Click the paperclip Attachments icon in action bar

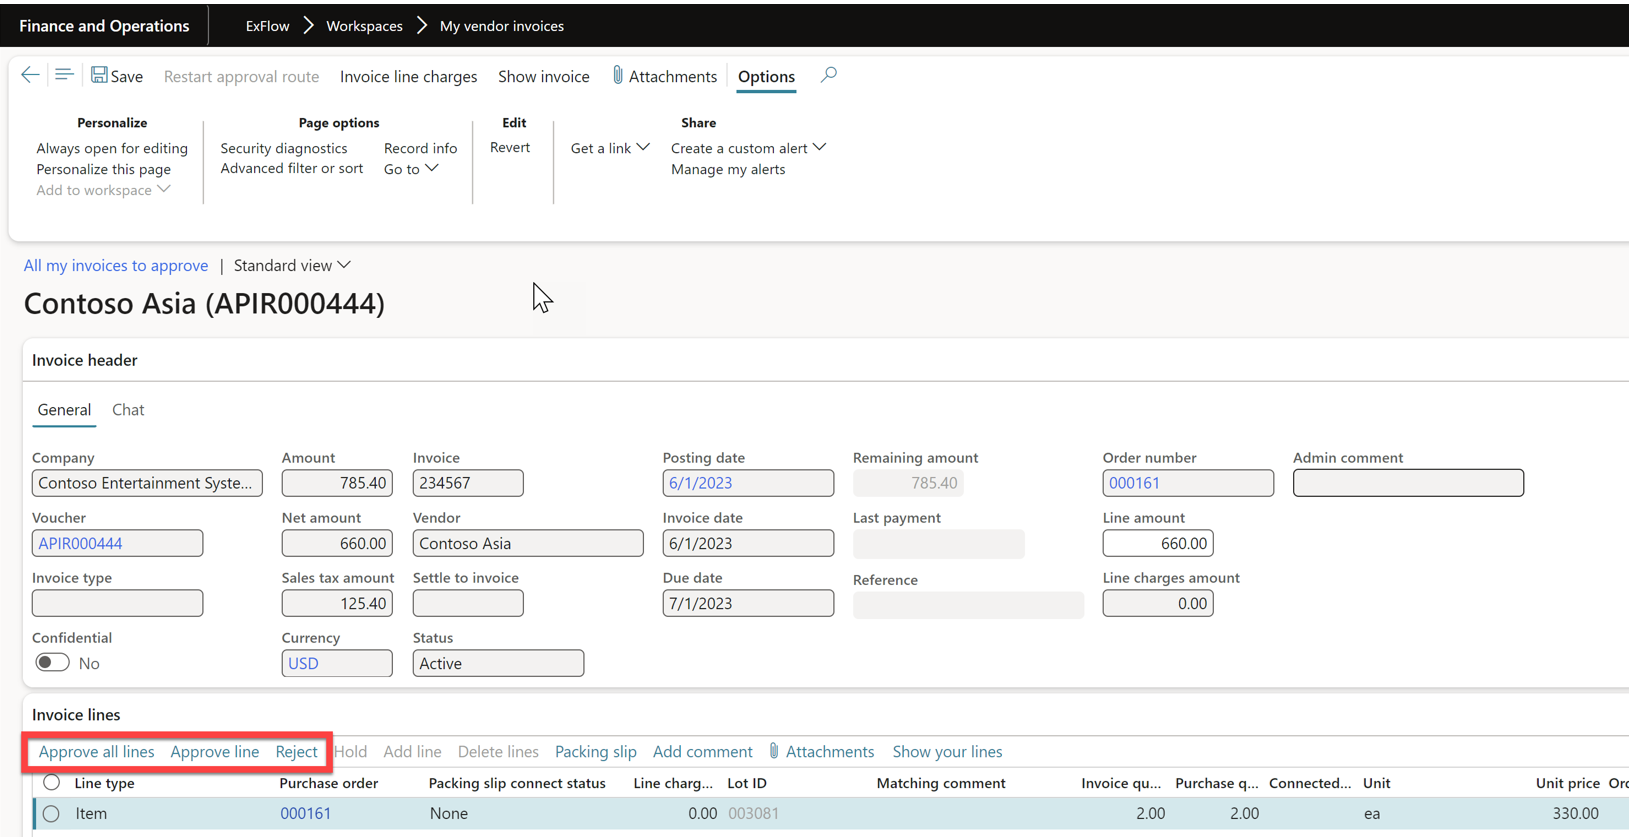[618, 75]
